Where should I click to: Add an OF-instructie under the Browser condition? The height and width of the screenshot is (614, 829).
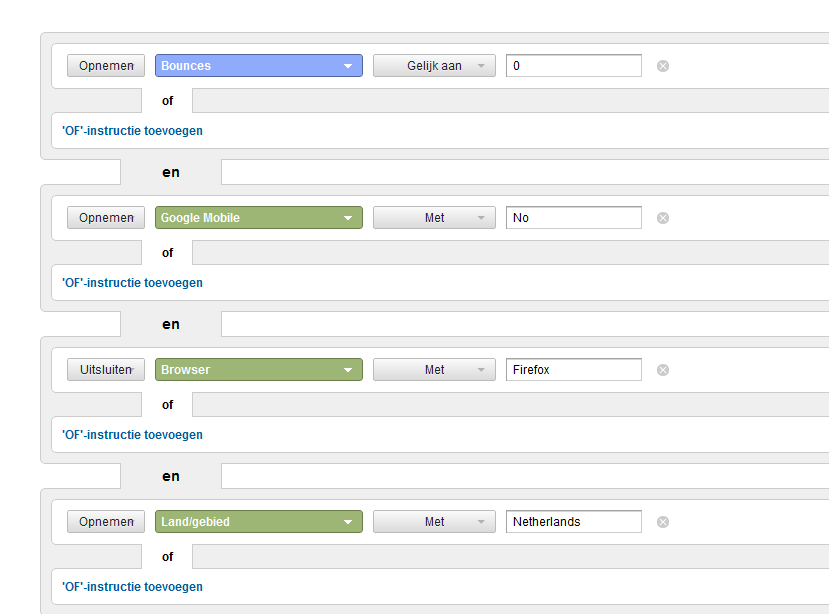click(x=132, y=435)
